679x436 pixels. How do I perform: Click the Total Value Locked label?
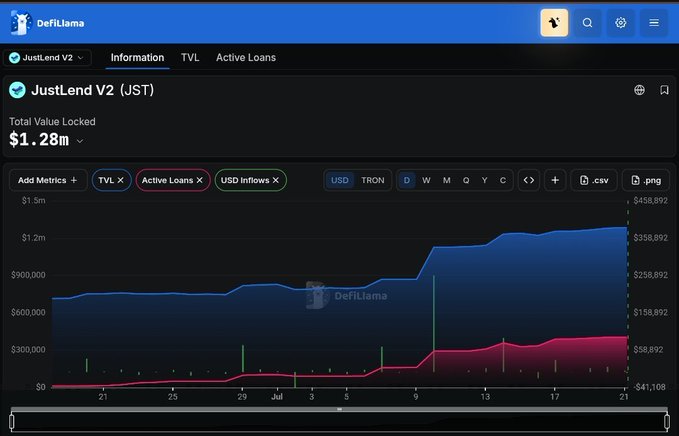(52, 122)
